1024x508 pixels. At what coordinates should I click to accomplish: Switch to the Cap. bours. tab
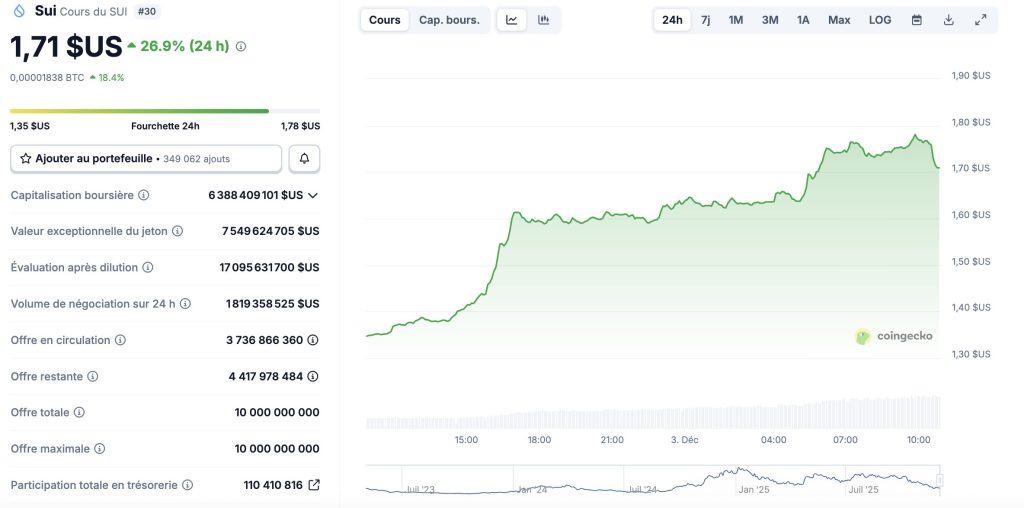[449, 20]
